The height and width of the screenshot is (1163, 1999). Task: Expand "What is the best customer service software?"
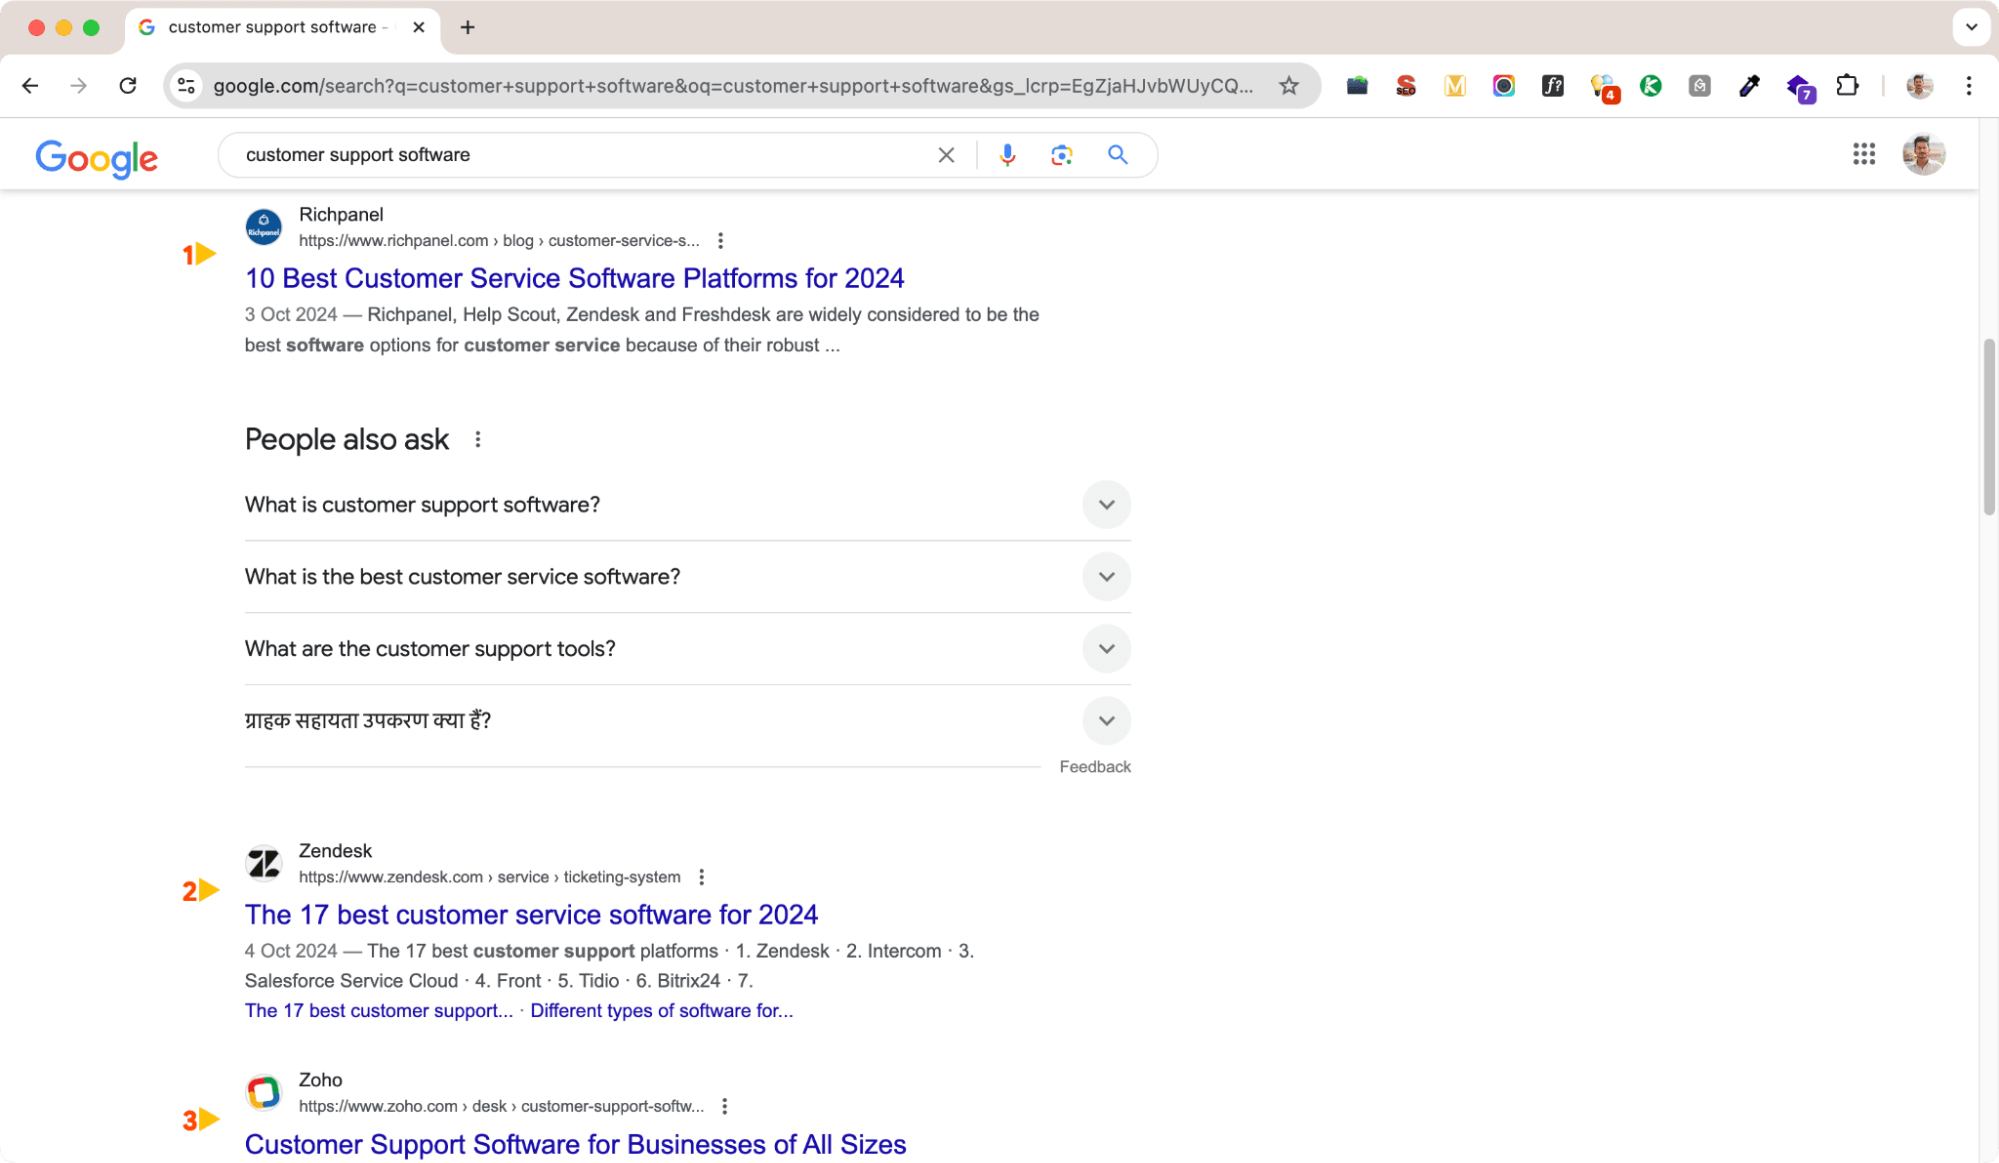click(x=1106, y=577)
